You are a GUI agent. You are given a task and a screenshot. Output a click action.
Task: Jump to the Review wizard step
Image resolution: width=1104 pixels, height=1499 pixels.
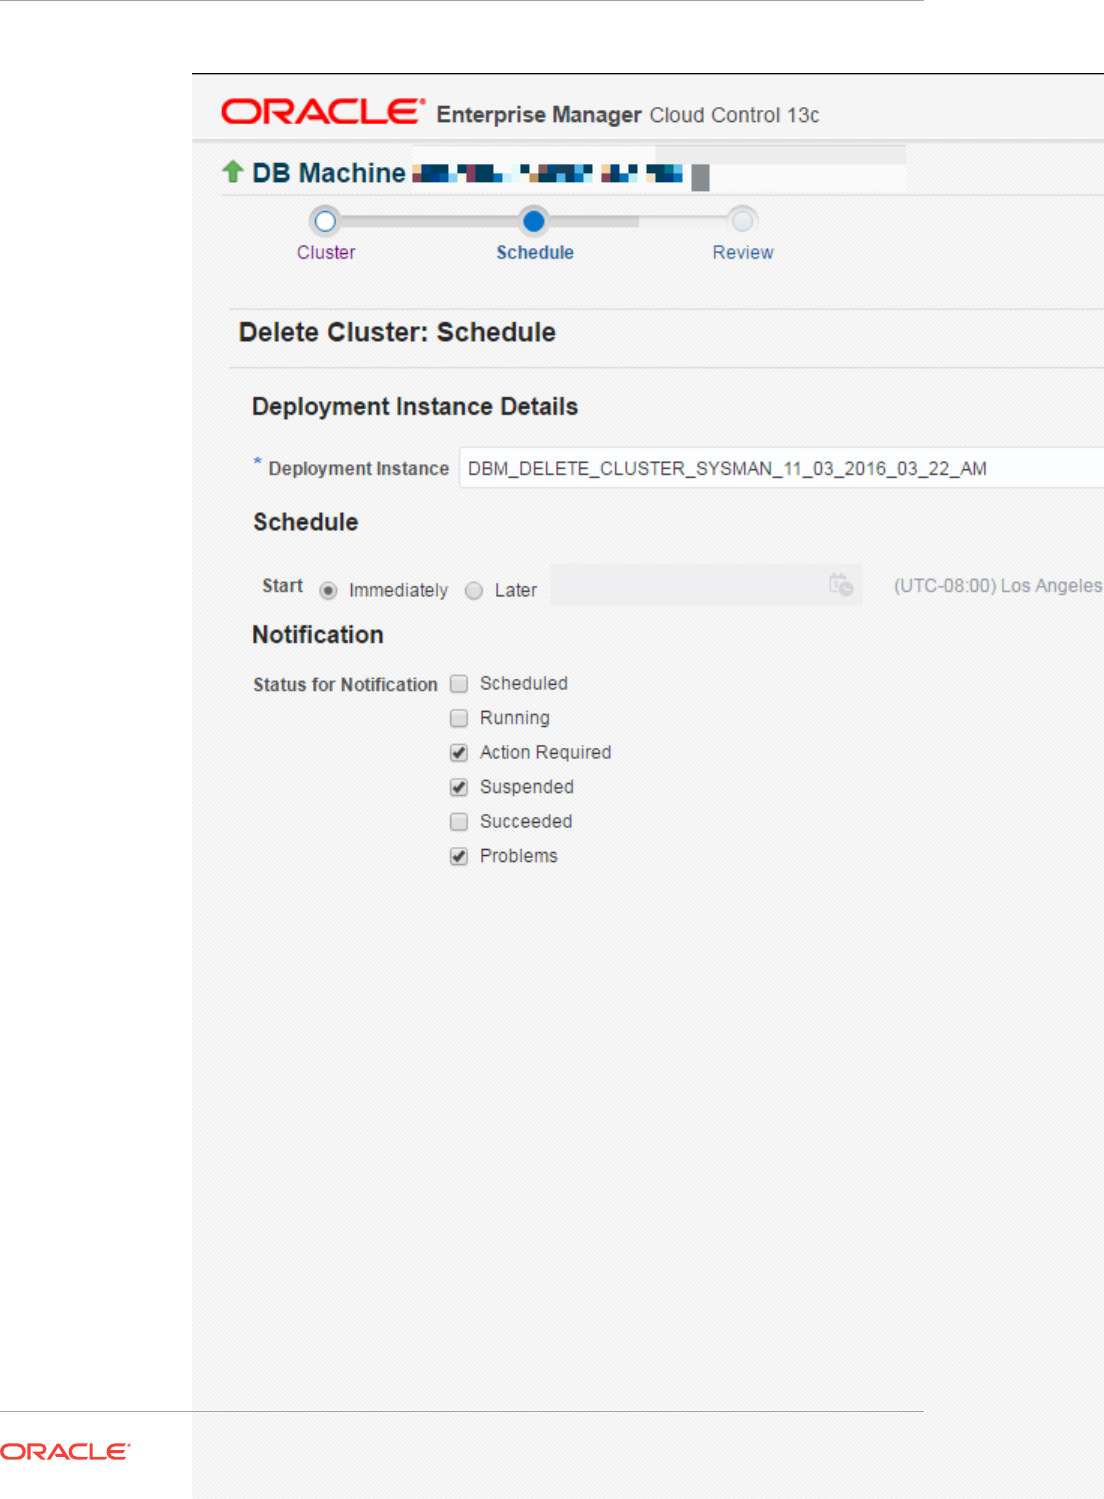point(743,253)
